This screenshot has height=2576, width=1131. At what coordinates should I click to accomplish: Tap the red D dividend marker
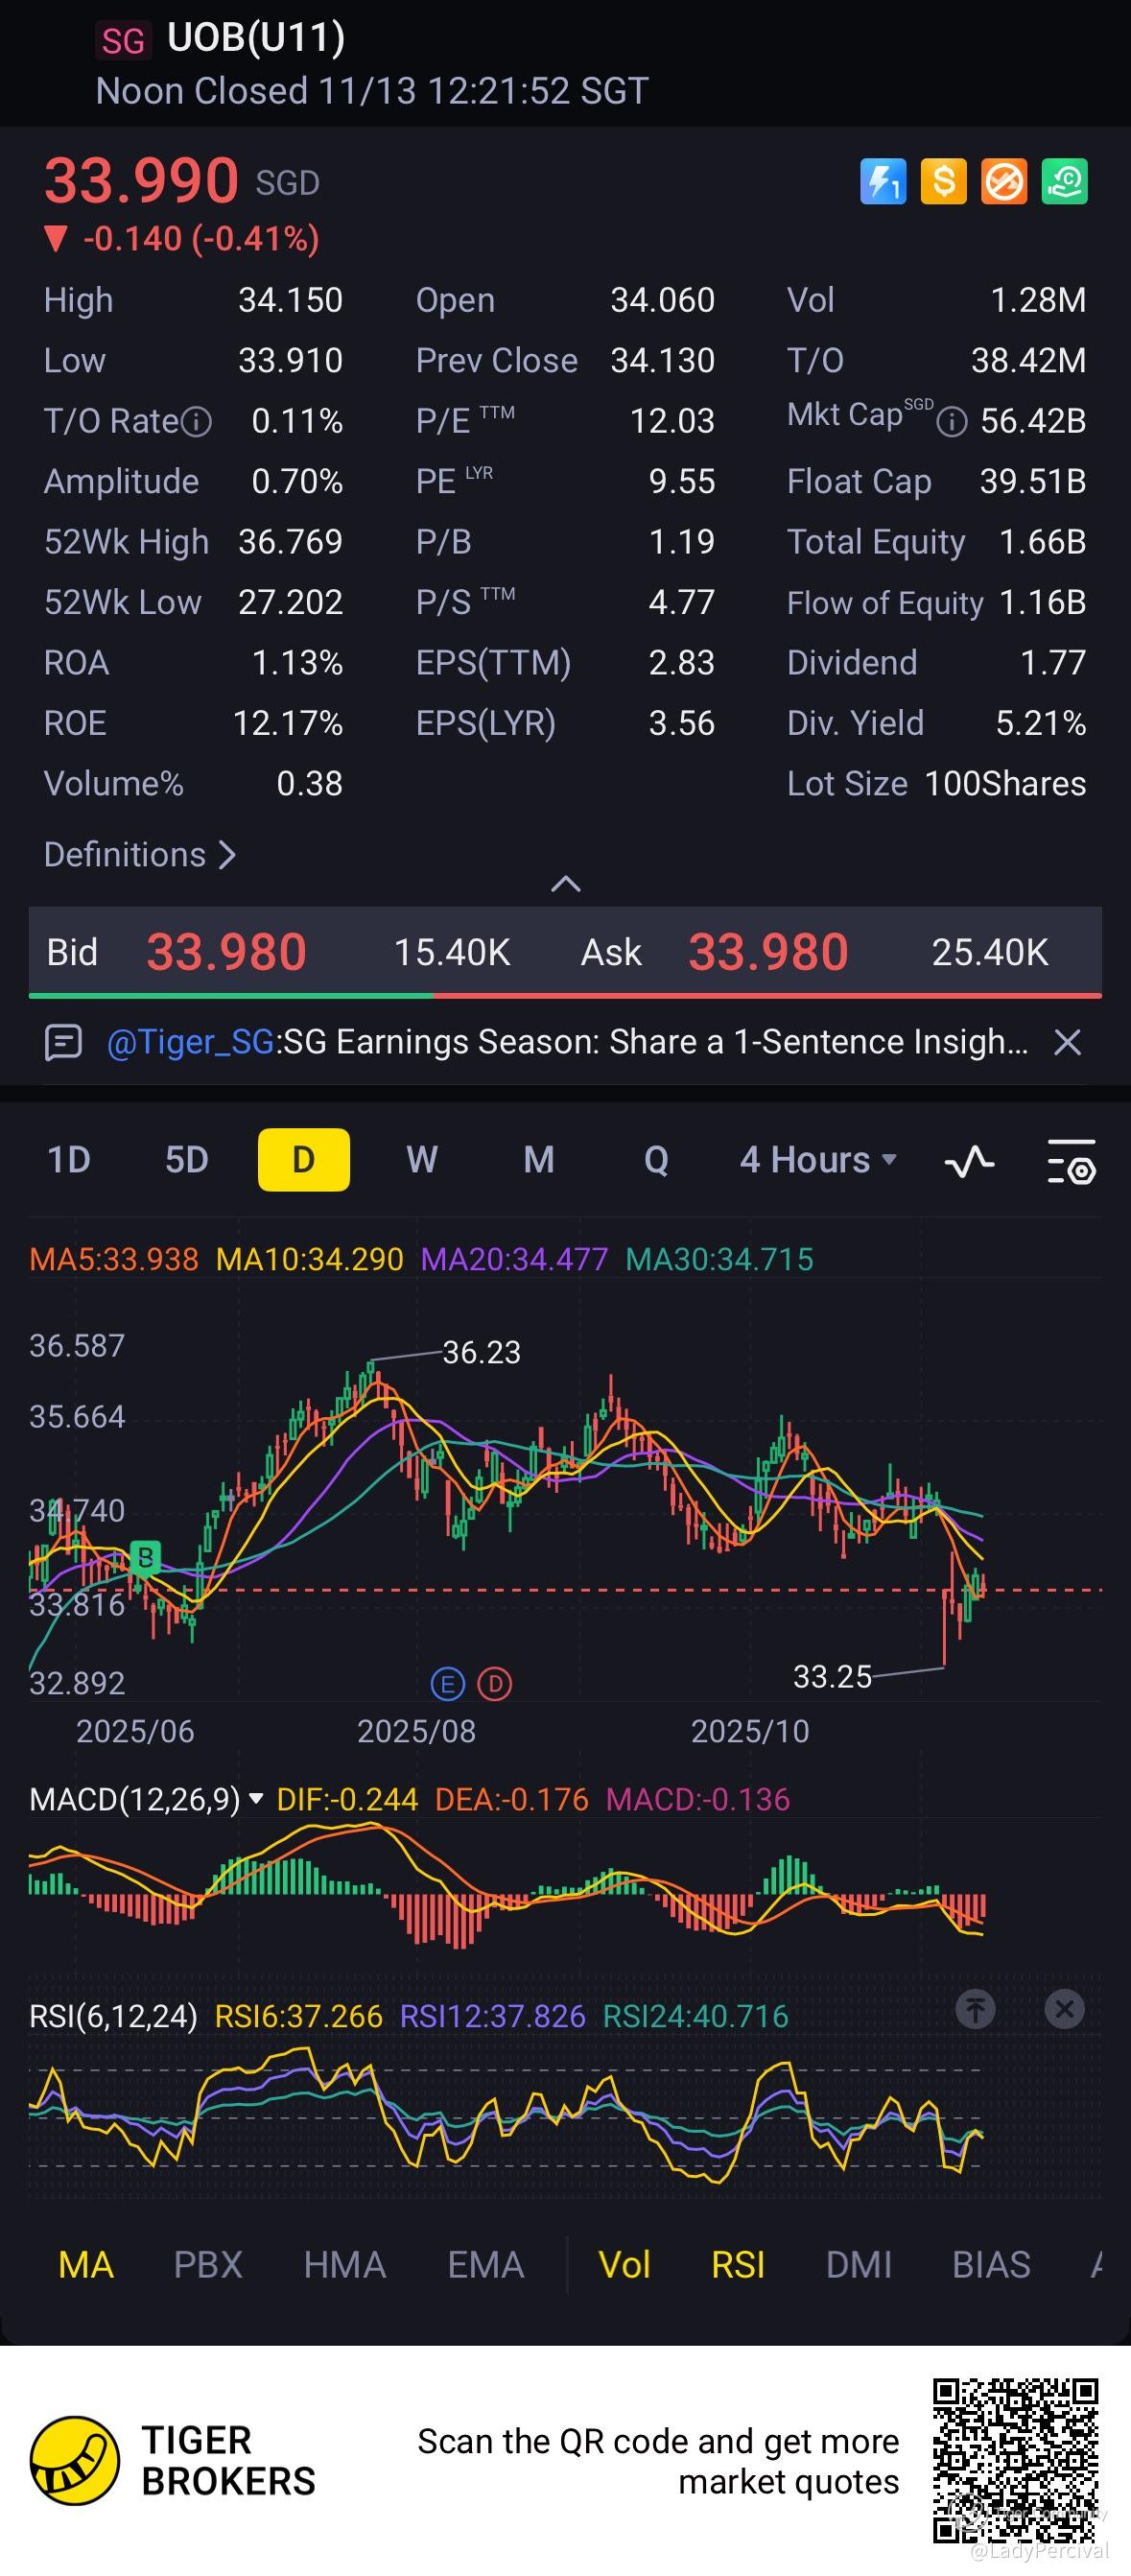pos(494,1685)
